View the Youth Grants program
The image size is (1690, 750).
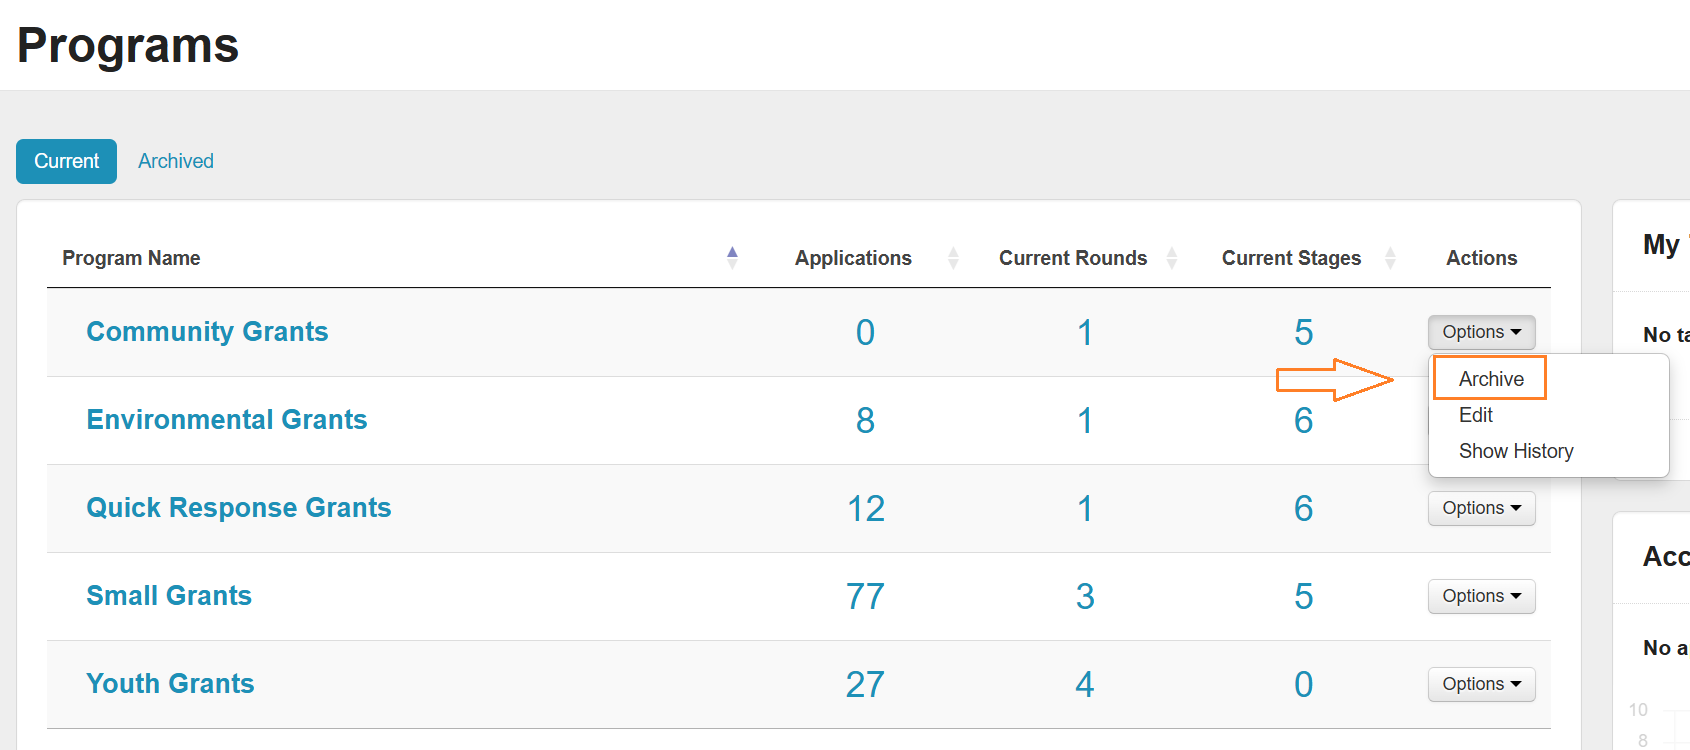(170, 684)
